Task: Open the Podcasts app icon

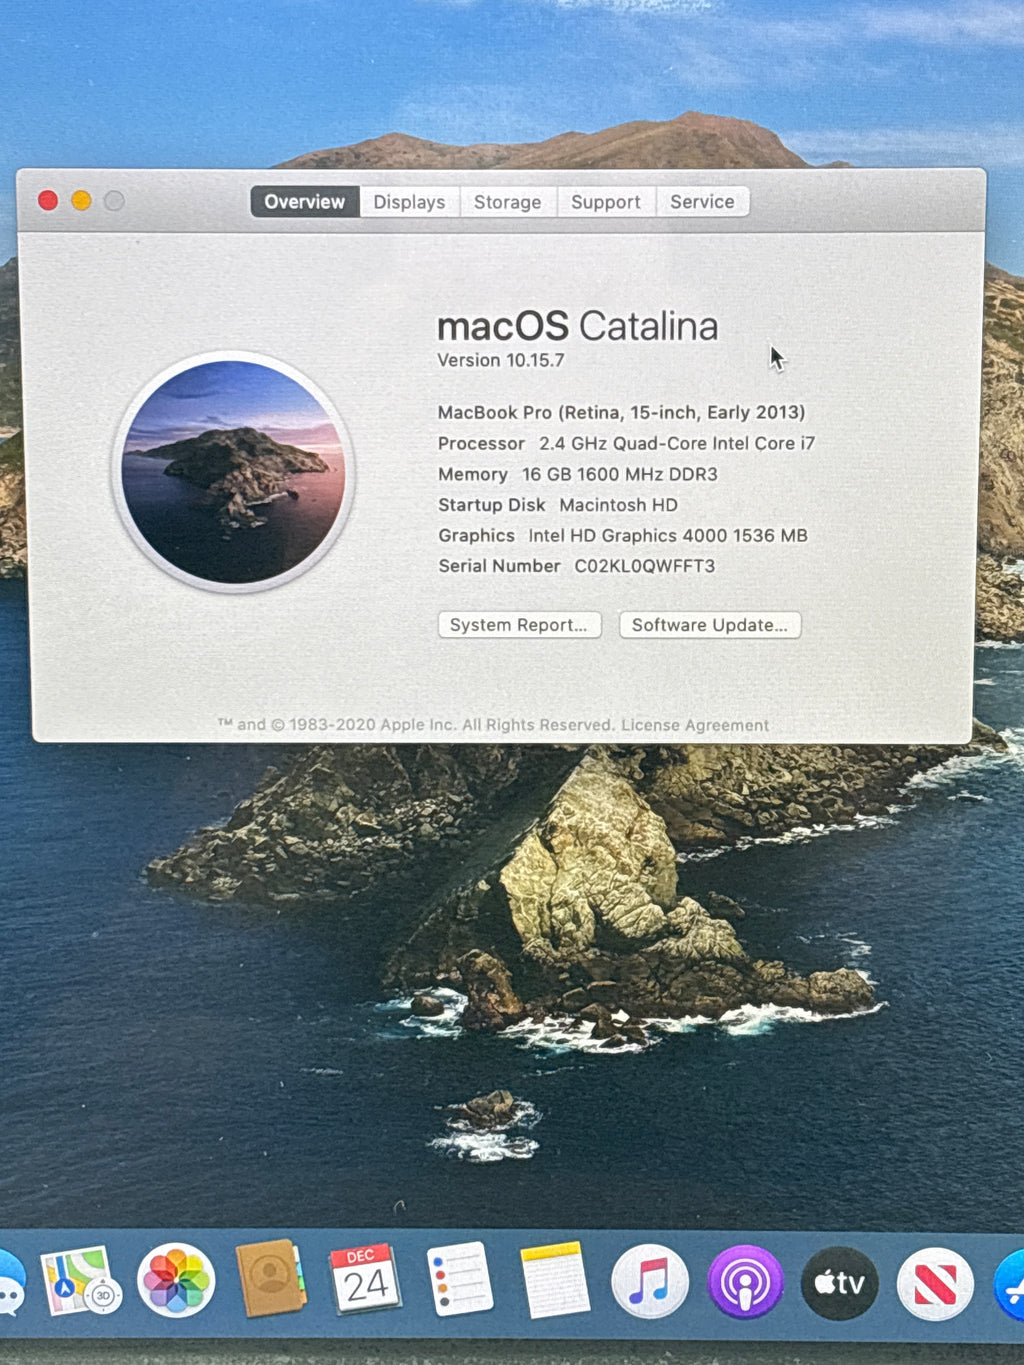Action: [745, 1282]
